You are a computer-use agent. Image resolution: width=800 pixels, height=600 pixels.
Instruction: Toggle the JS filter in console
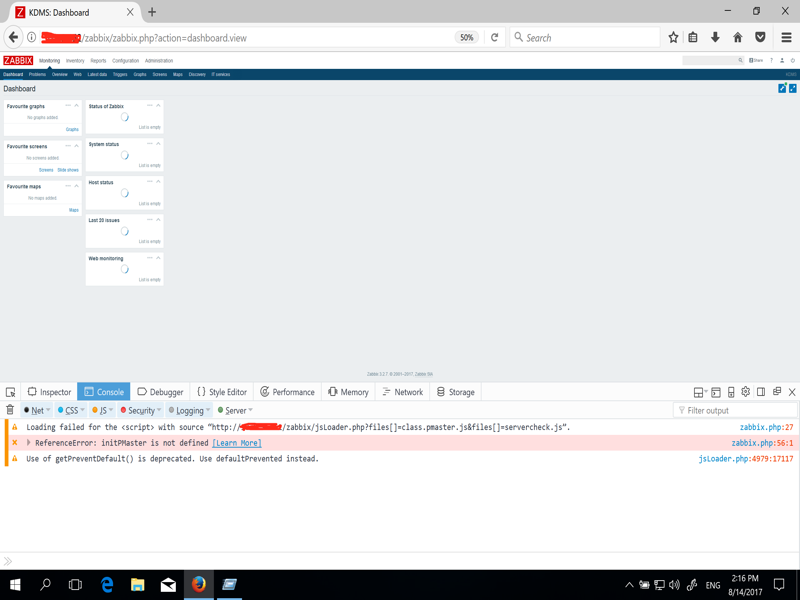[x=103, y=410]
